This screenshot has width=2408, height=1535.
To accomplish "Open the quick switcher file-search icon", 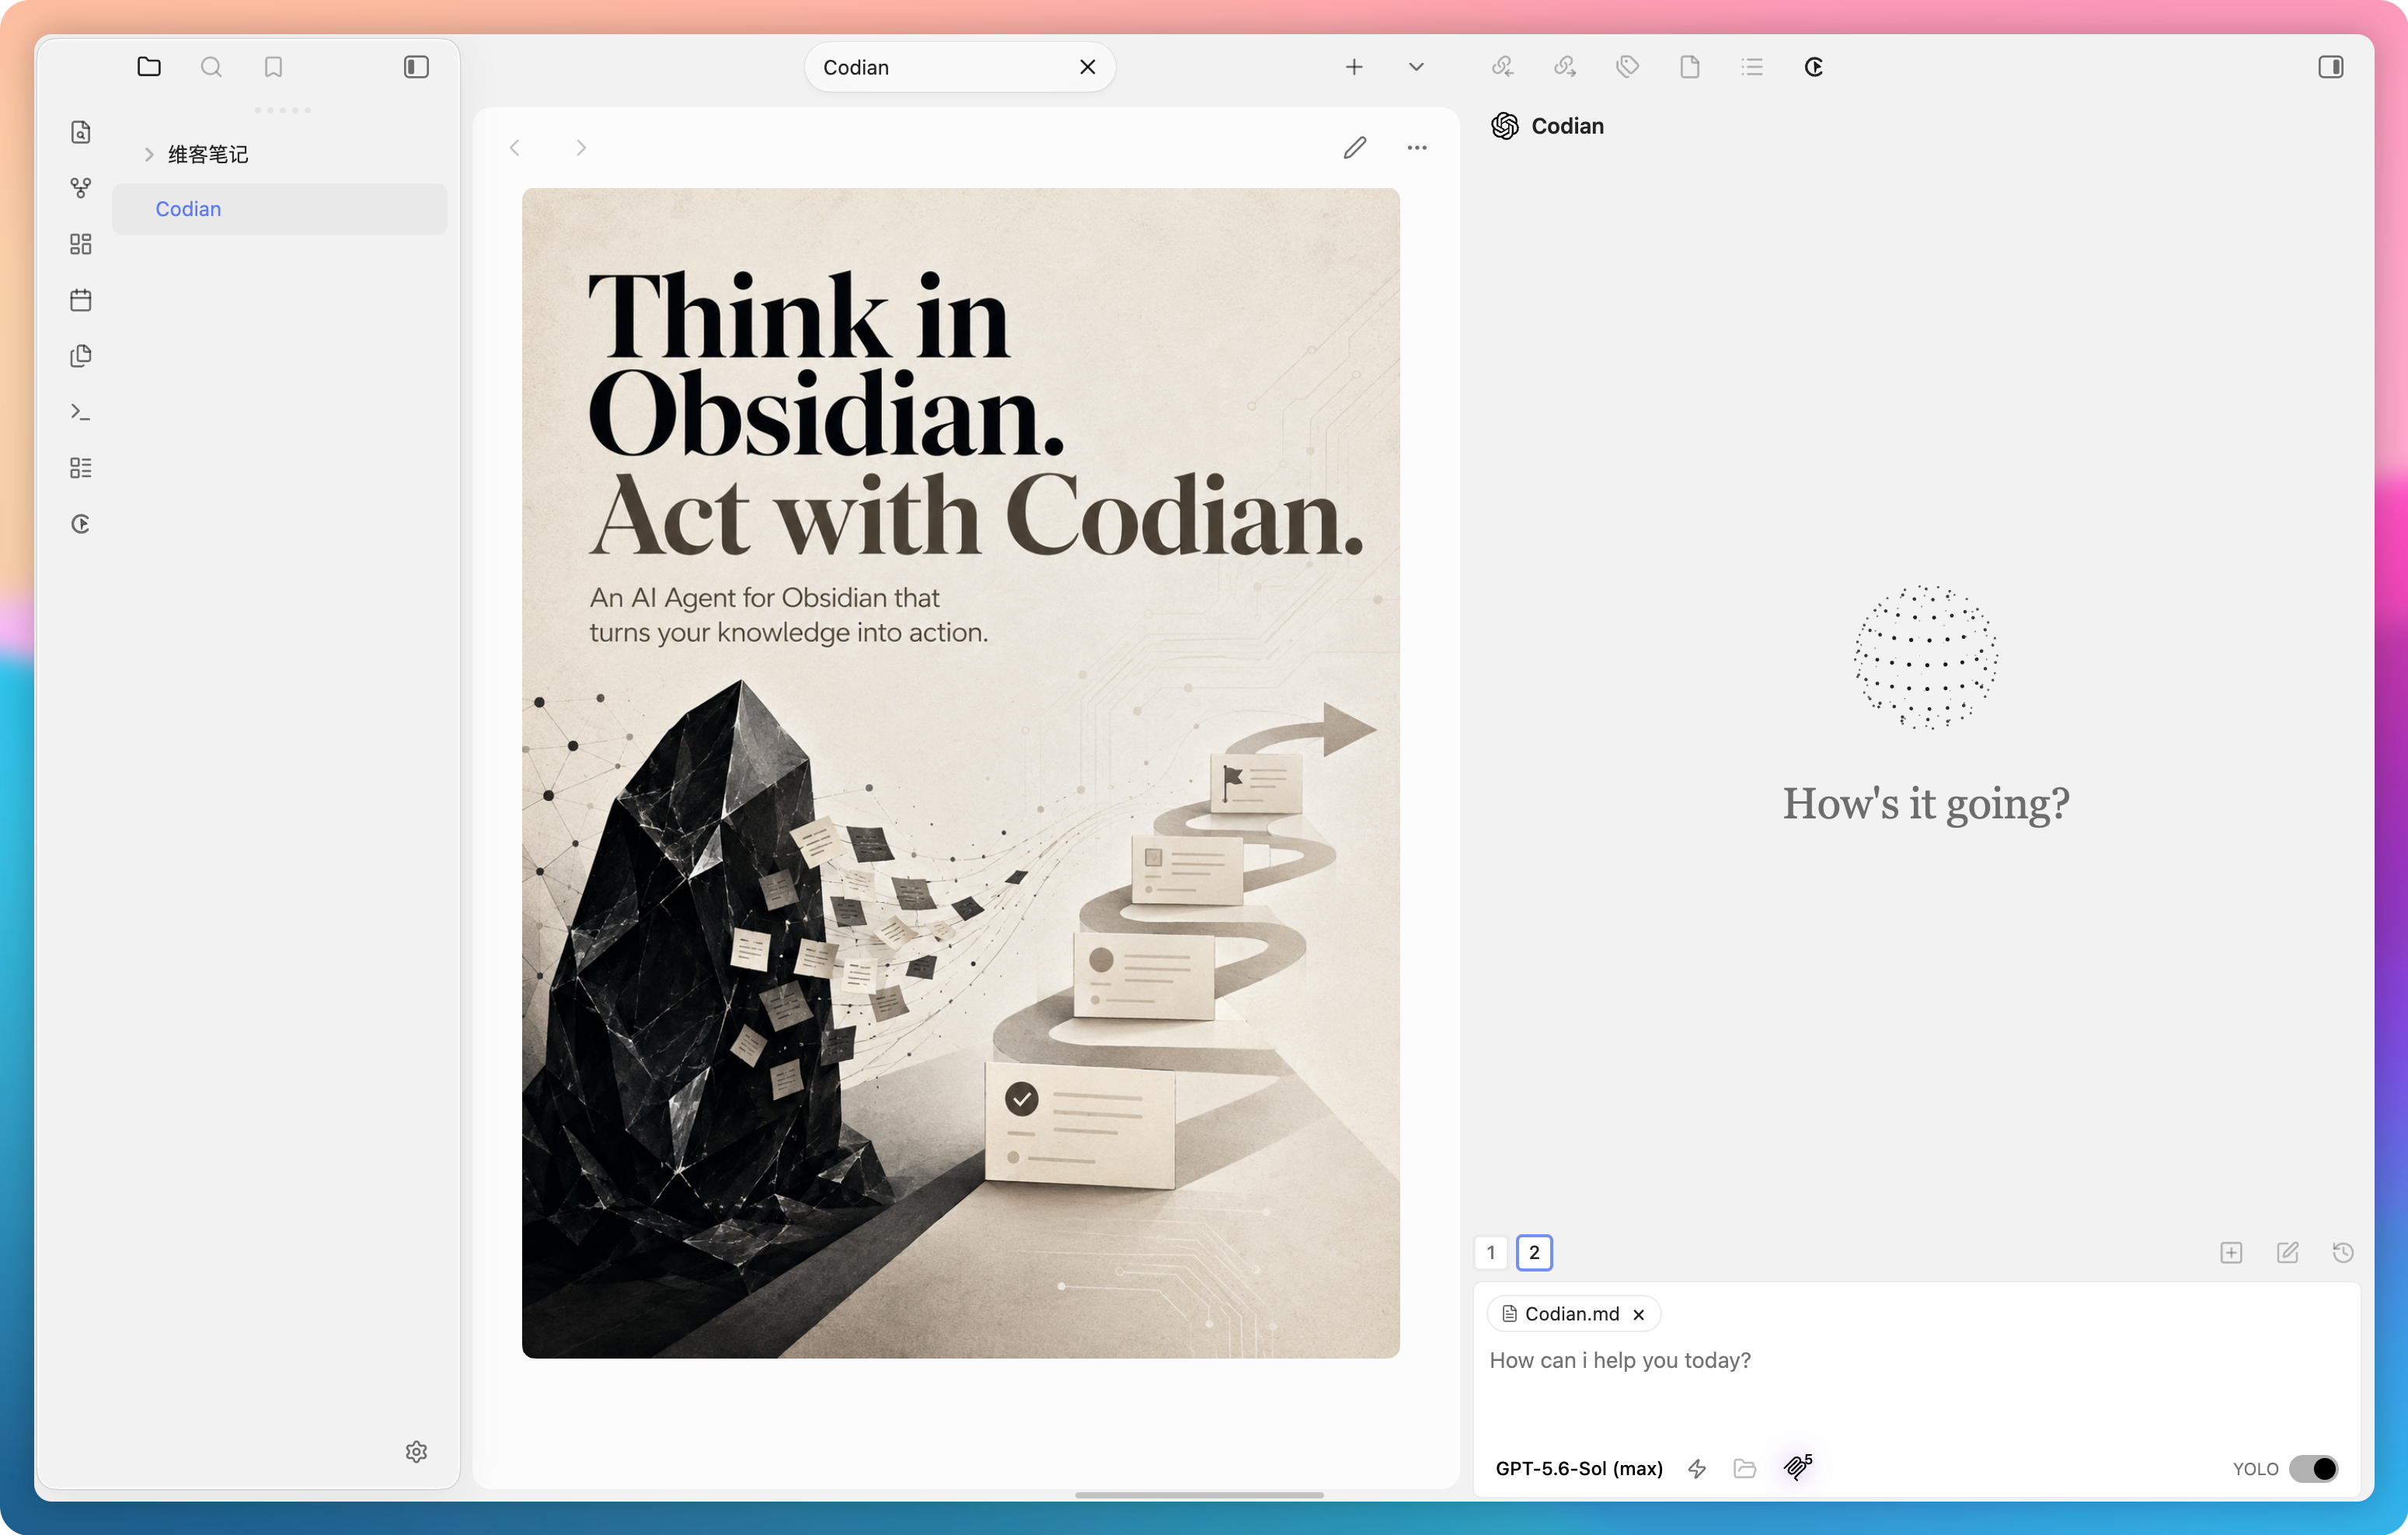I will 81,132.
